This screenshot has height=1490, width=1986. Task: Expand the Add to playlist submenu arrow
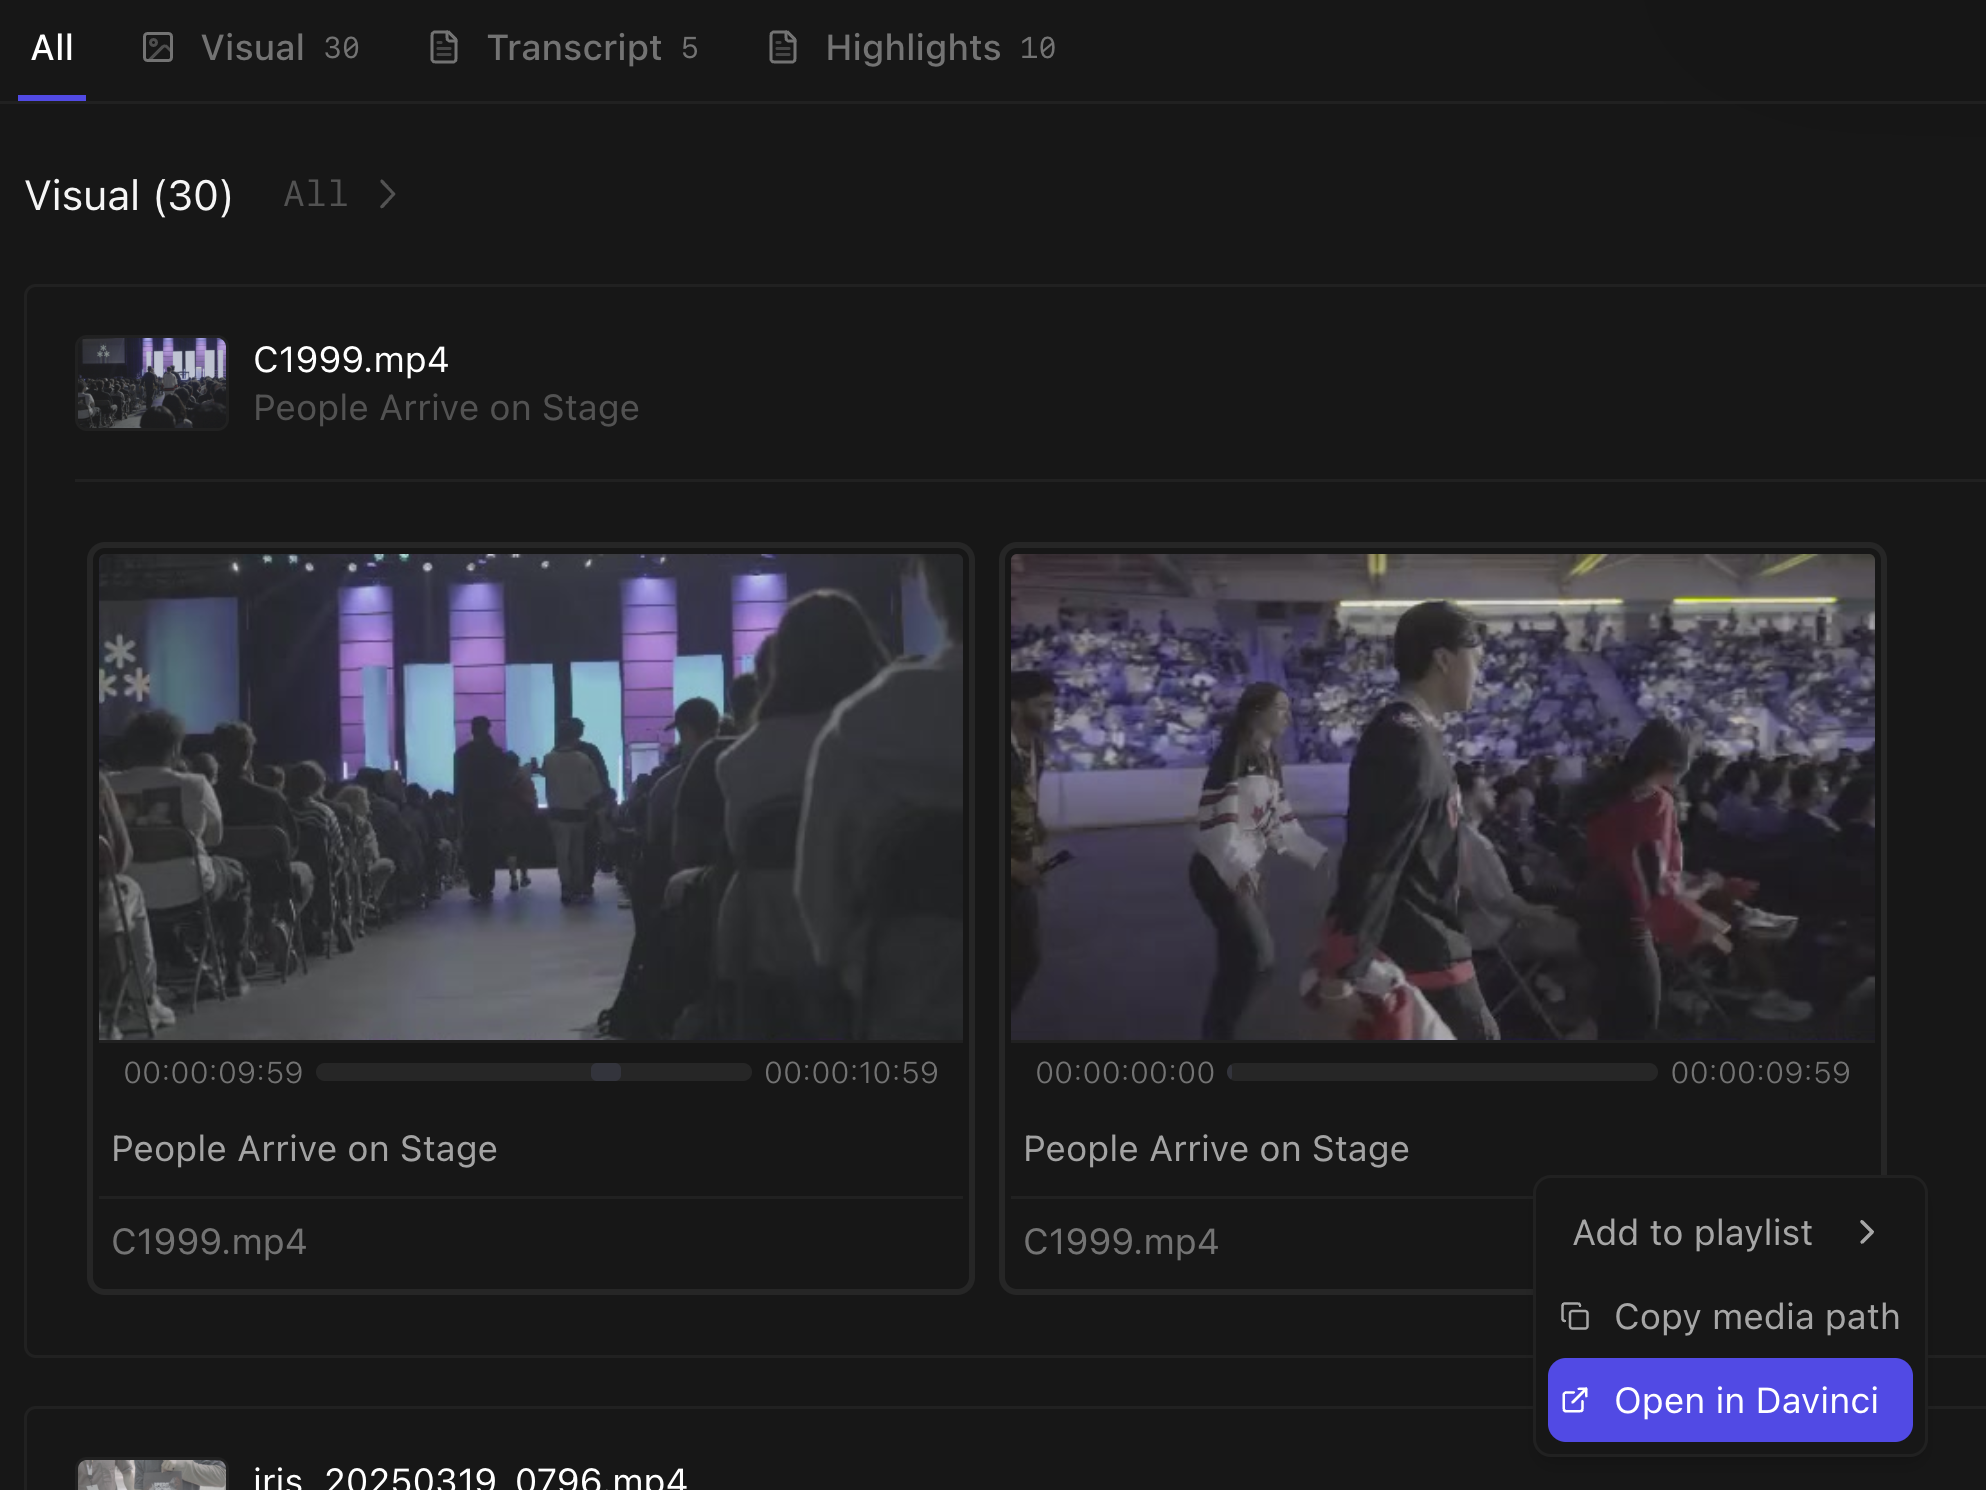click(1866, 1232)
